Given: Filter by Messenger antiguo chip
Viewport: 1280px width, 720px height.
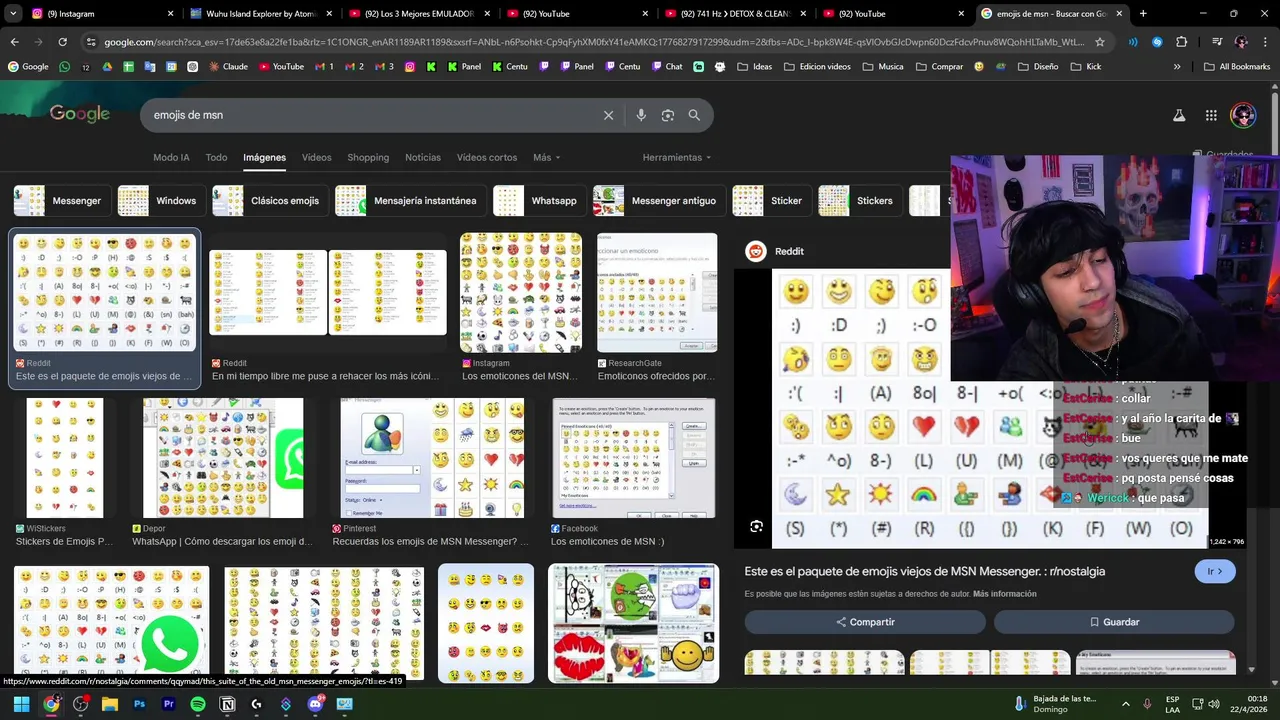Looking at the screenshot, I should tap(658, 200).
